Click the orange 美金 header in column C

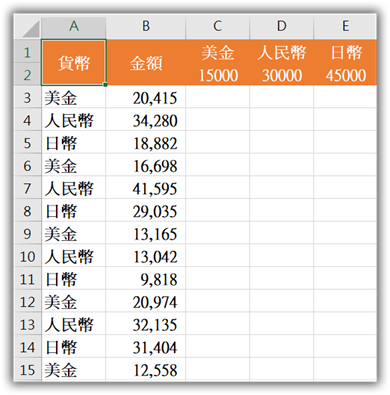pyautogui.click(x=217, y=52)
